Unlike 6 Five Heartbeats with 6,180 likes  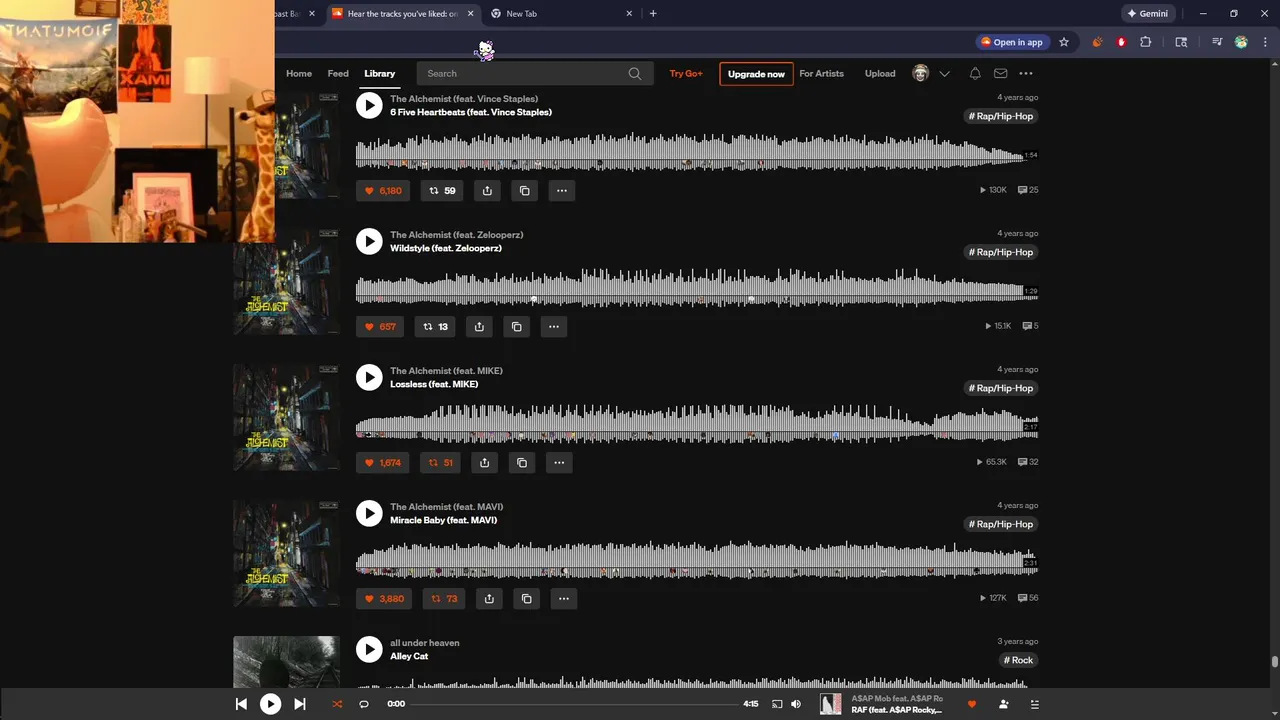pos(383,190)
